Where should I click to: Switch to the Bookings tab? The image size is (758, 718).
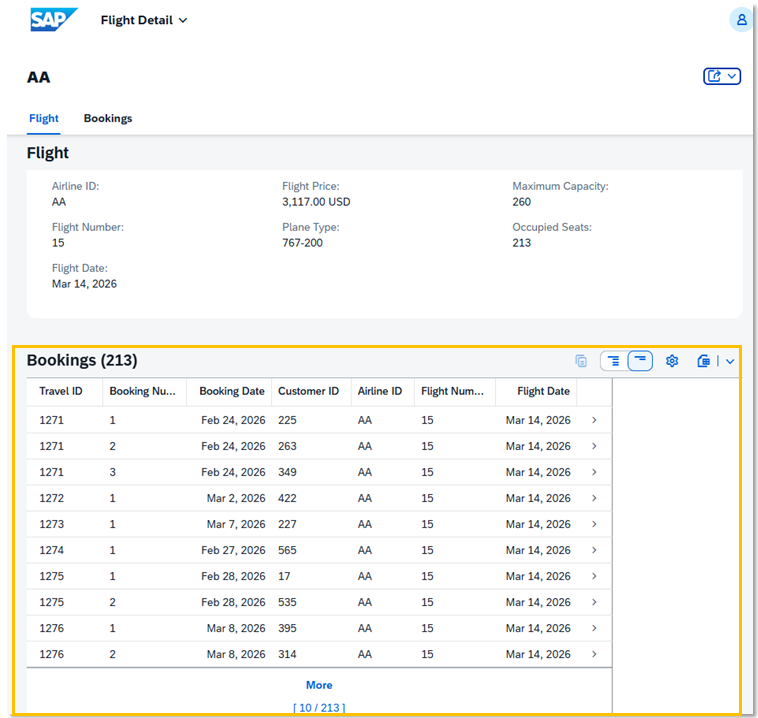coord(108,118)
